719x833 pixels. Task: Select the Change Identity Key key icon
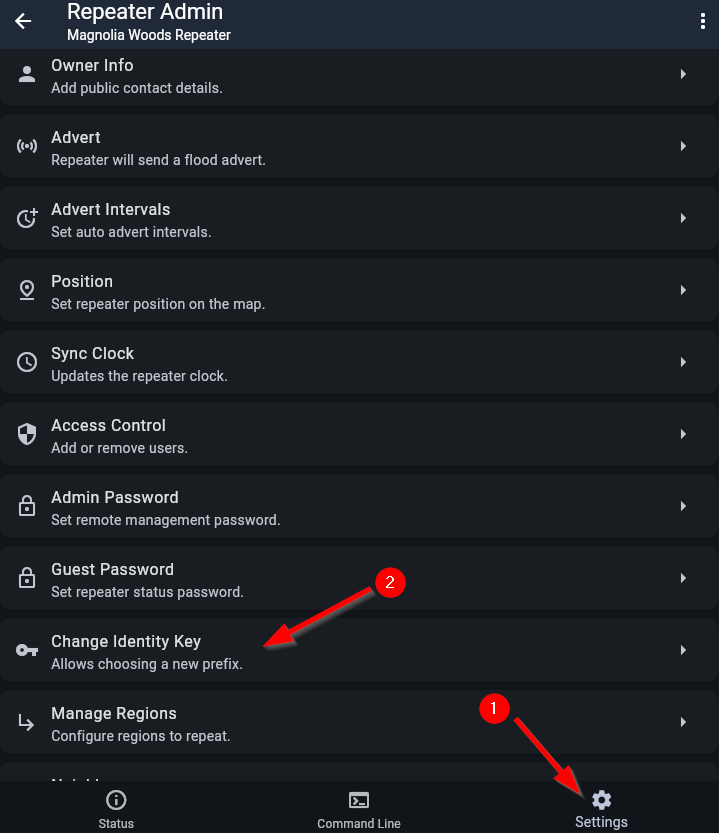(27, 649)
